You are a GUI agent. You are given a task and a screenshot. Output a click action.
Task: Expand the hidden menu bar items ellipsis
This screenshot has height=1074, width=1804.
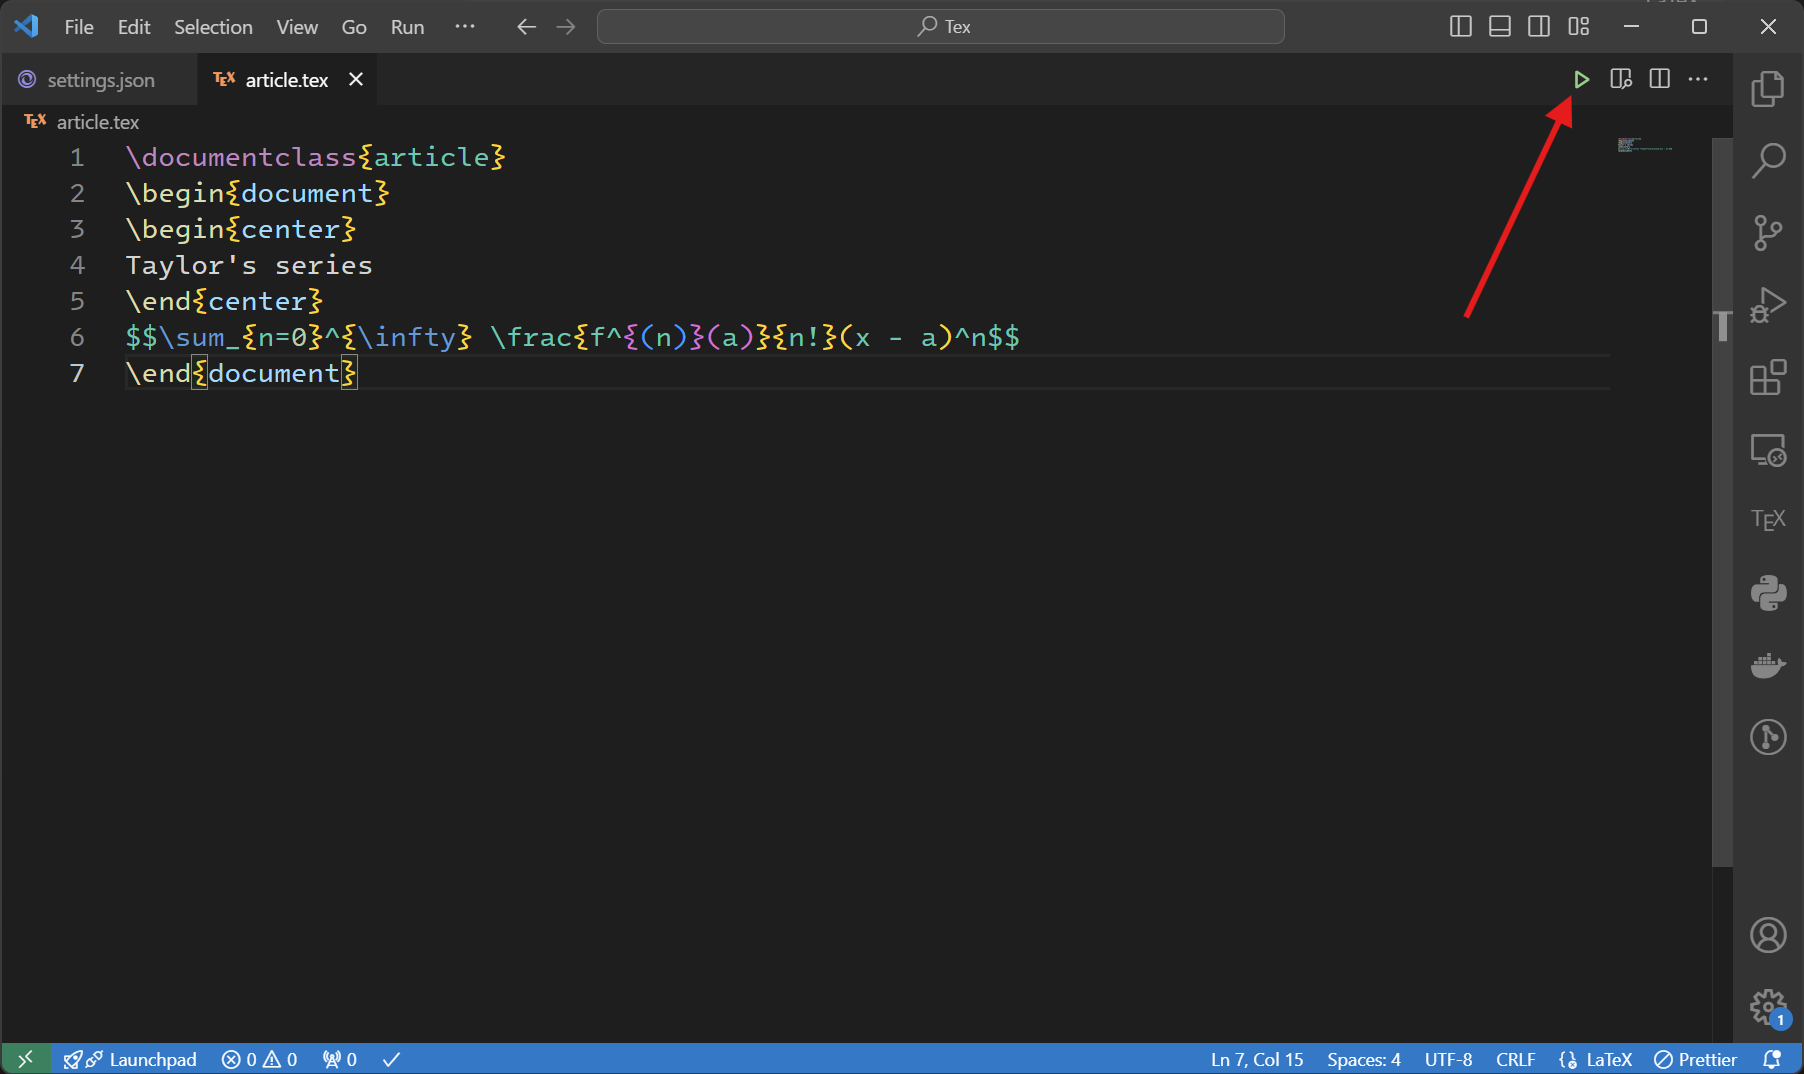point(465,27)
